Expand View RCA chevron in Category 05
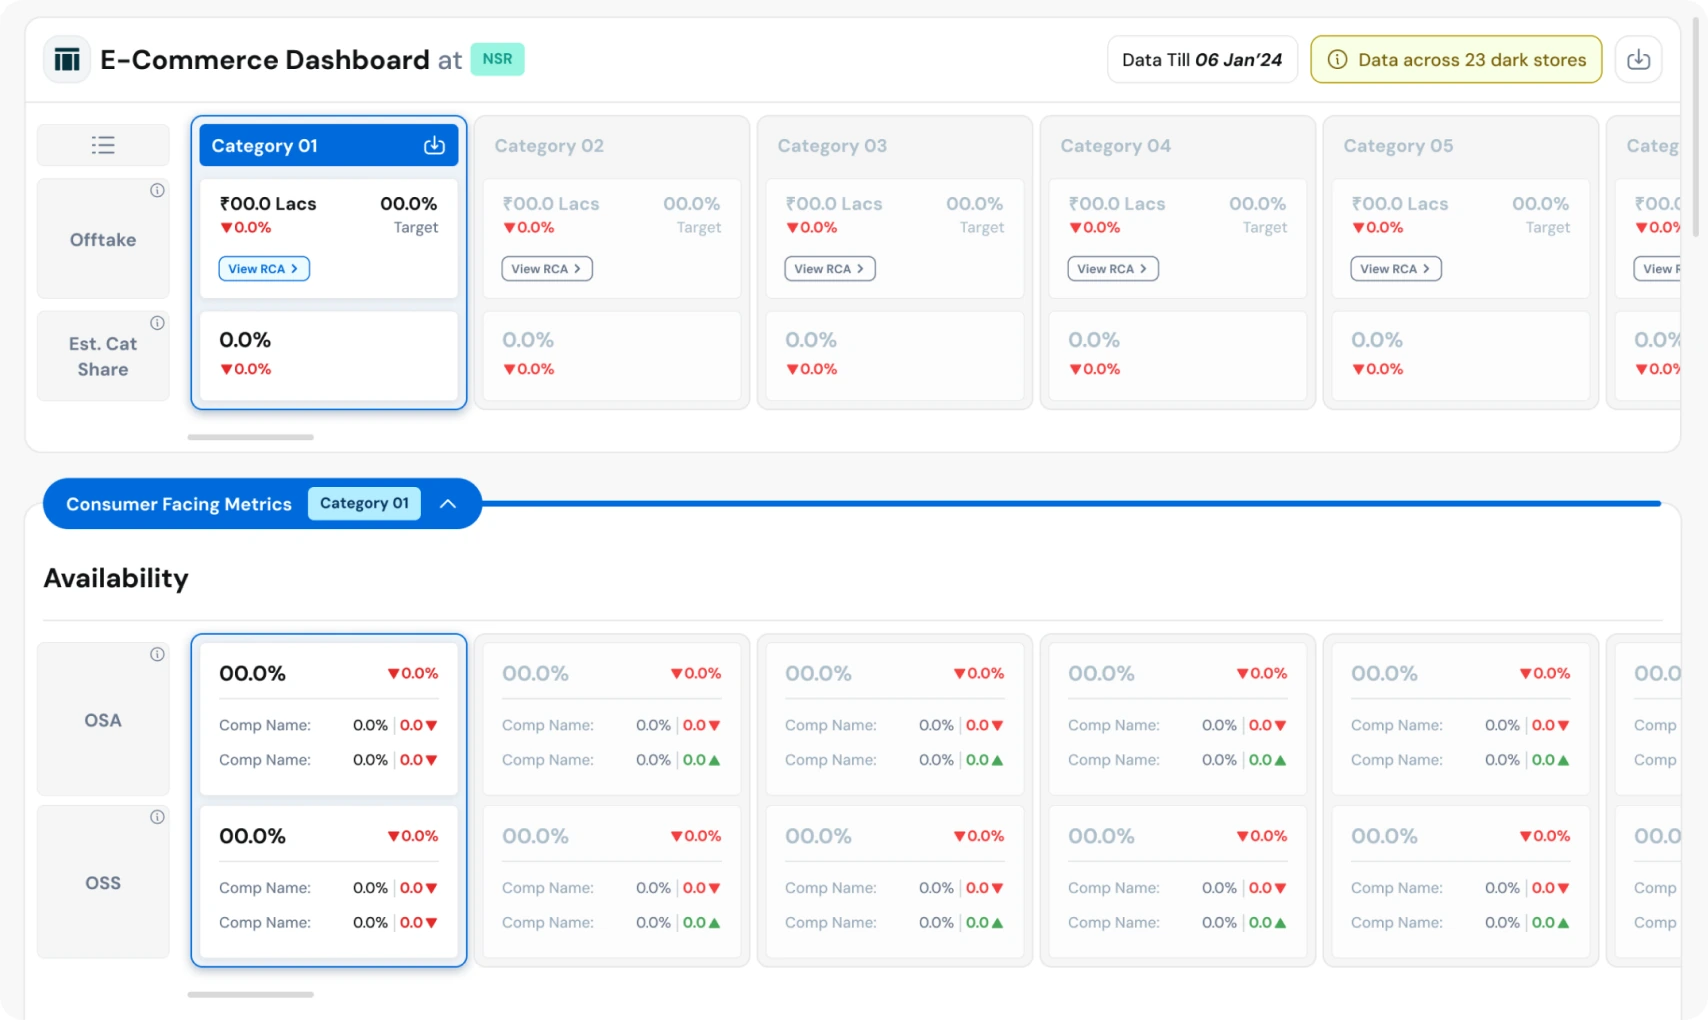The width and height of the screenshot is (1708, 1020). point(1426,269)
